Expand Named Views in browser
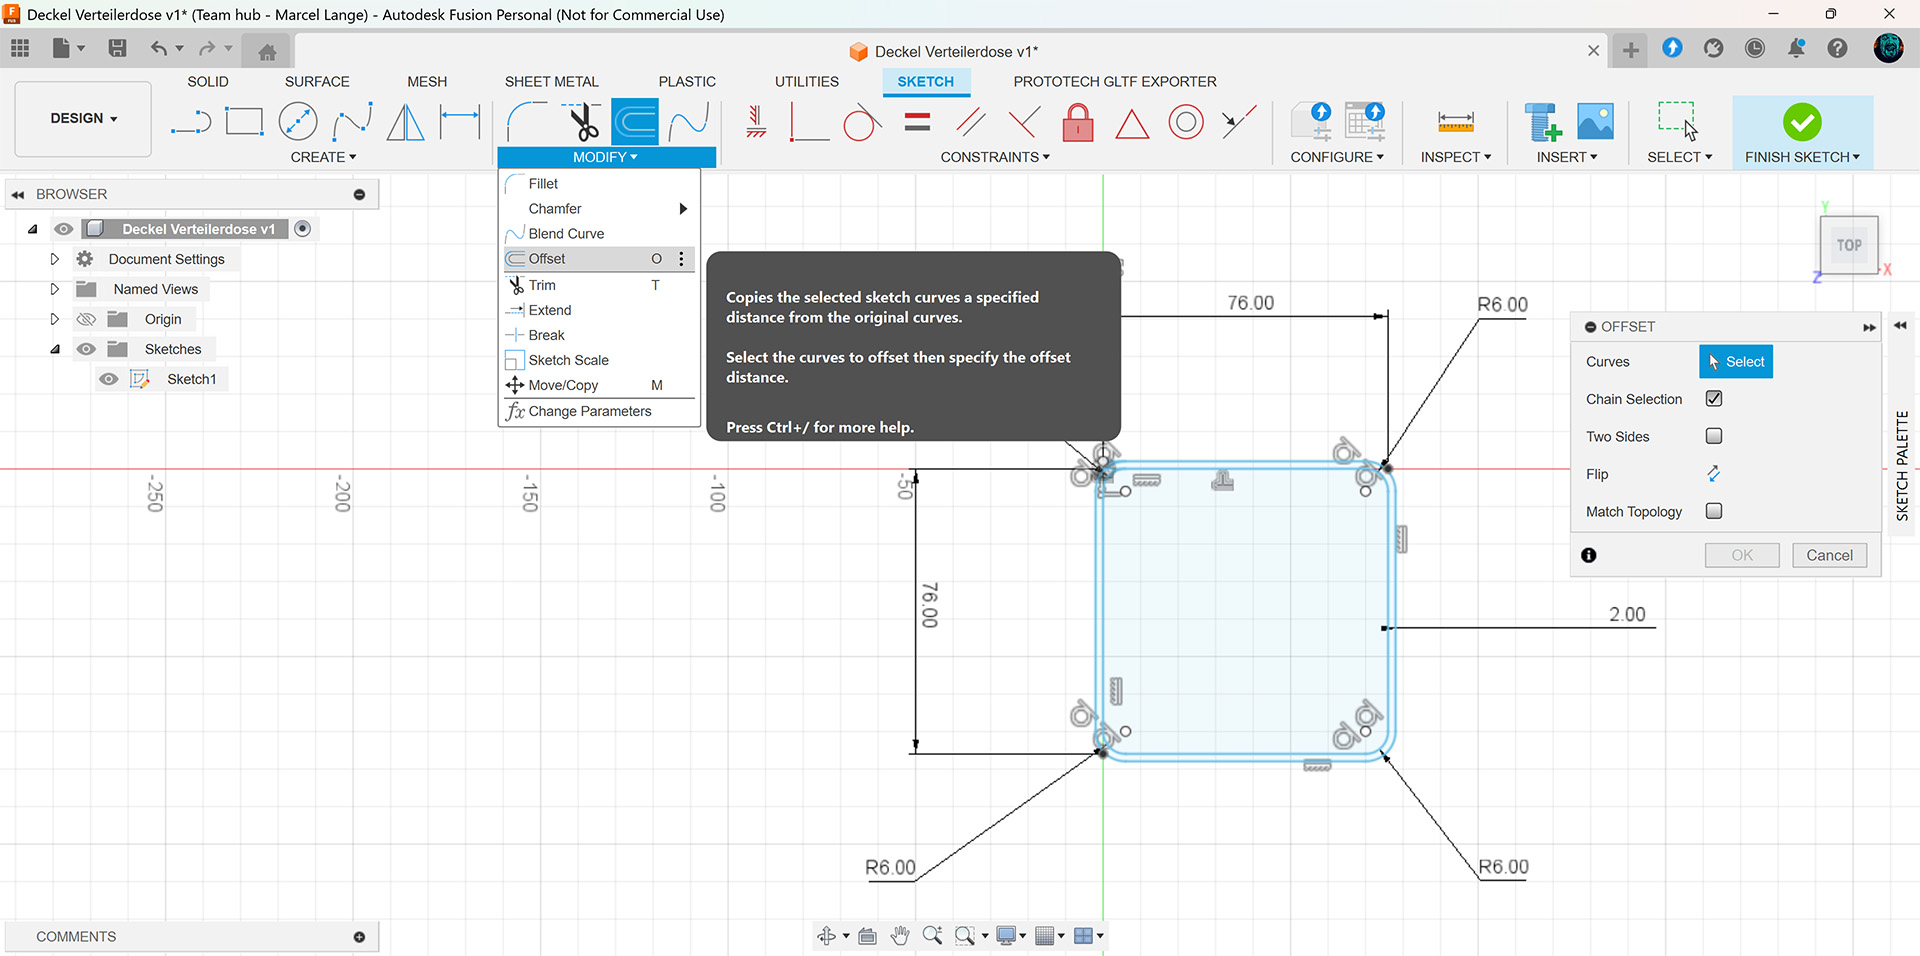Image resolution: width=1920 pixels, height=956 pixels. (x=54, y=289)
